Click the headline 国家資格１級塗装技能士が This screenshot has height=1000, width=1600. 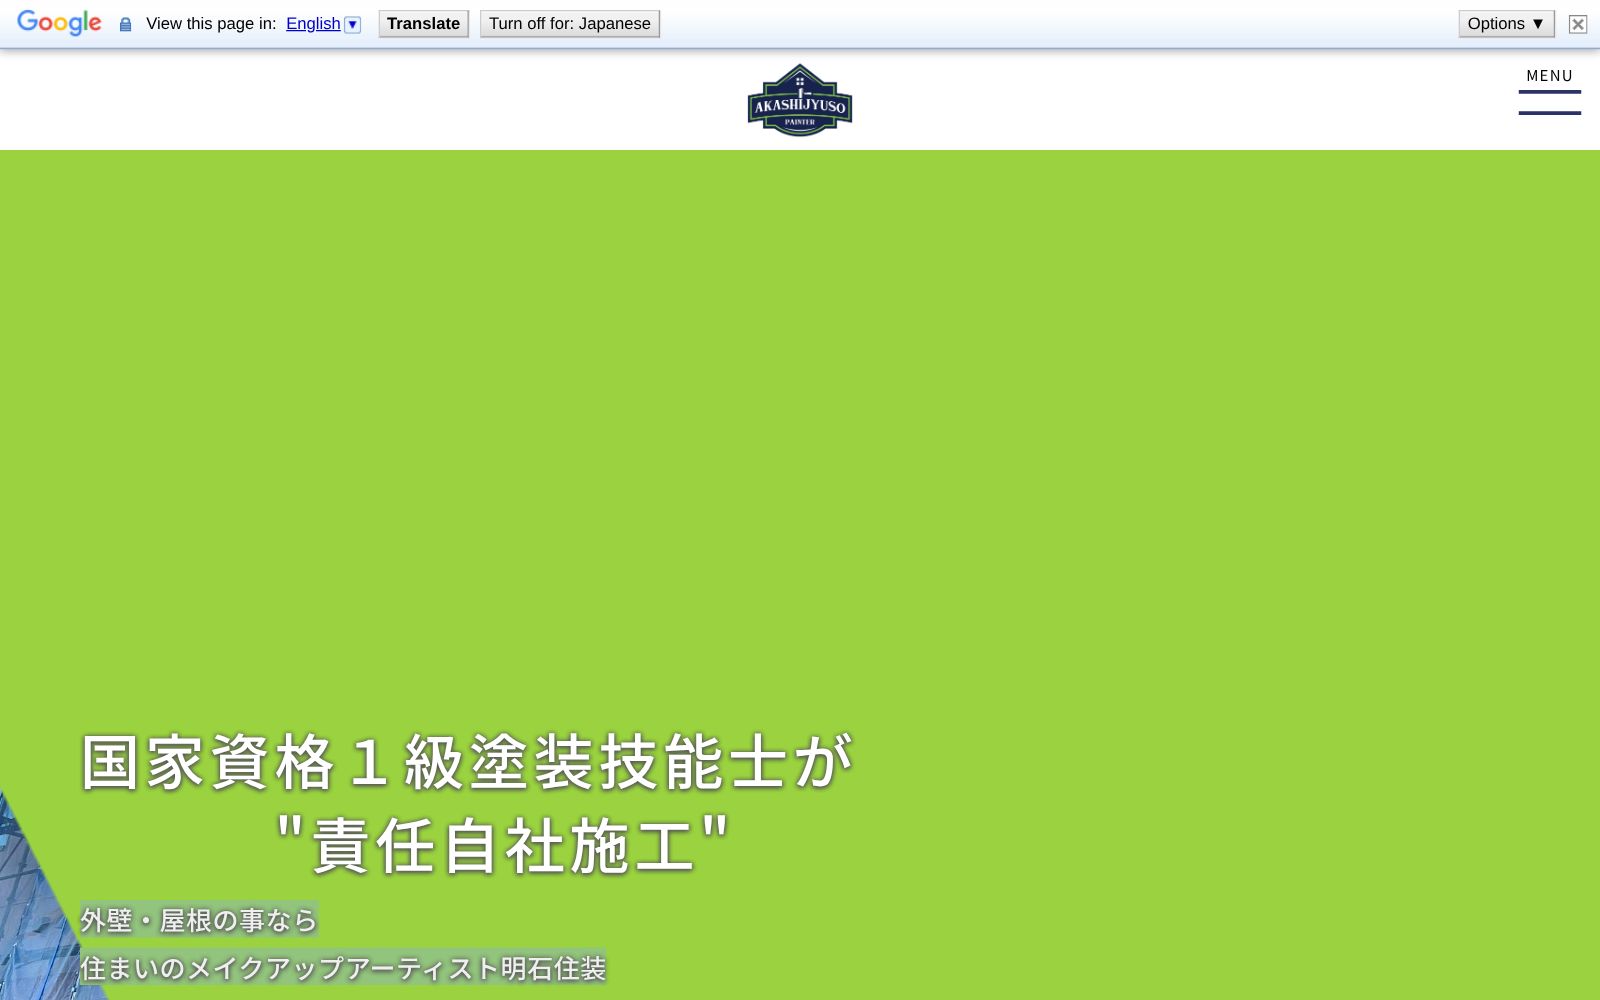(467, 762)
